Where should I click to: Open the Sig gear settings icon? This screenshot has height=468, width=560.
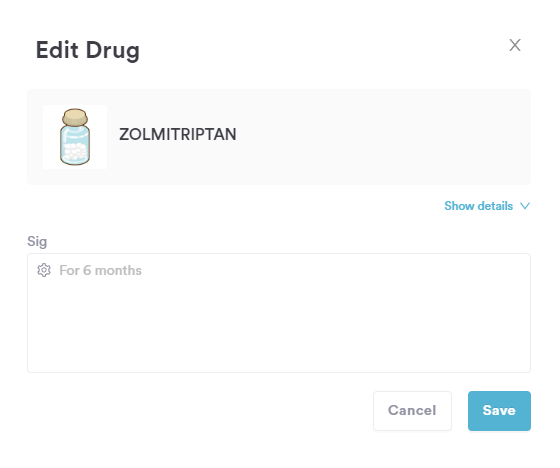(44, 270)
